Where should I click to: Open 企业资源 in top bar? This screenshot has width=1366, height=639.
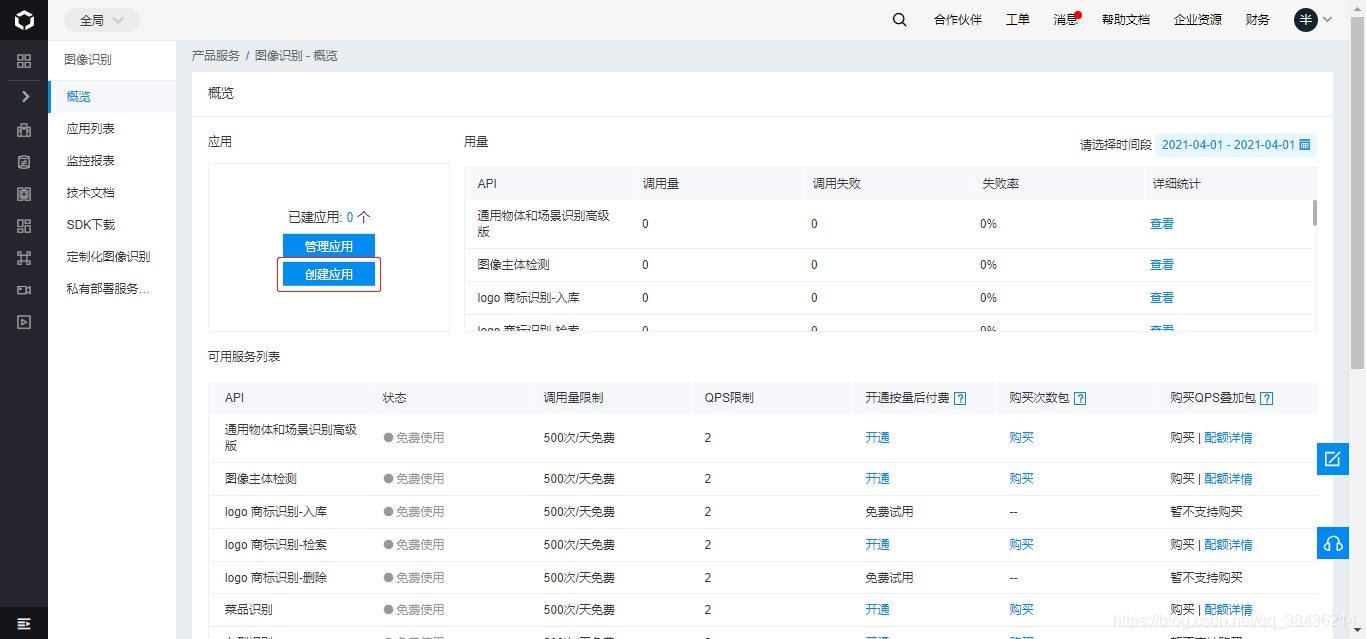(1197, 20)
